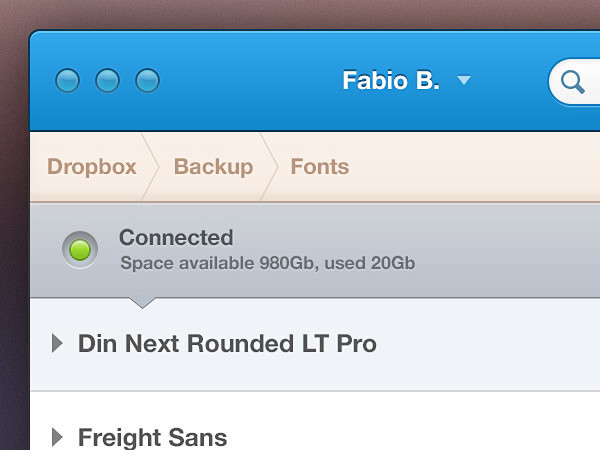Go to Dropbox in the breadcrumb
This screenshot has width=600, height=450.
click(91, 167)
